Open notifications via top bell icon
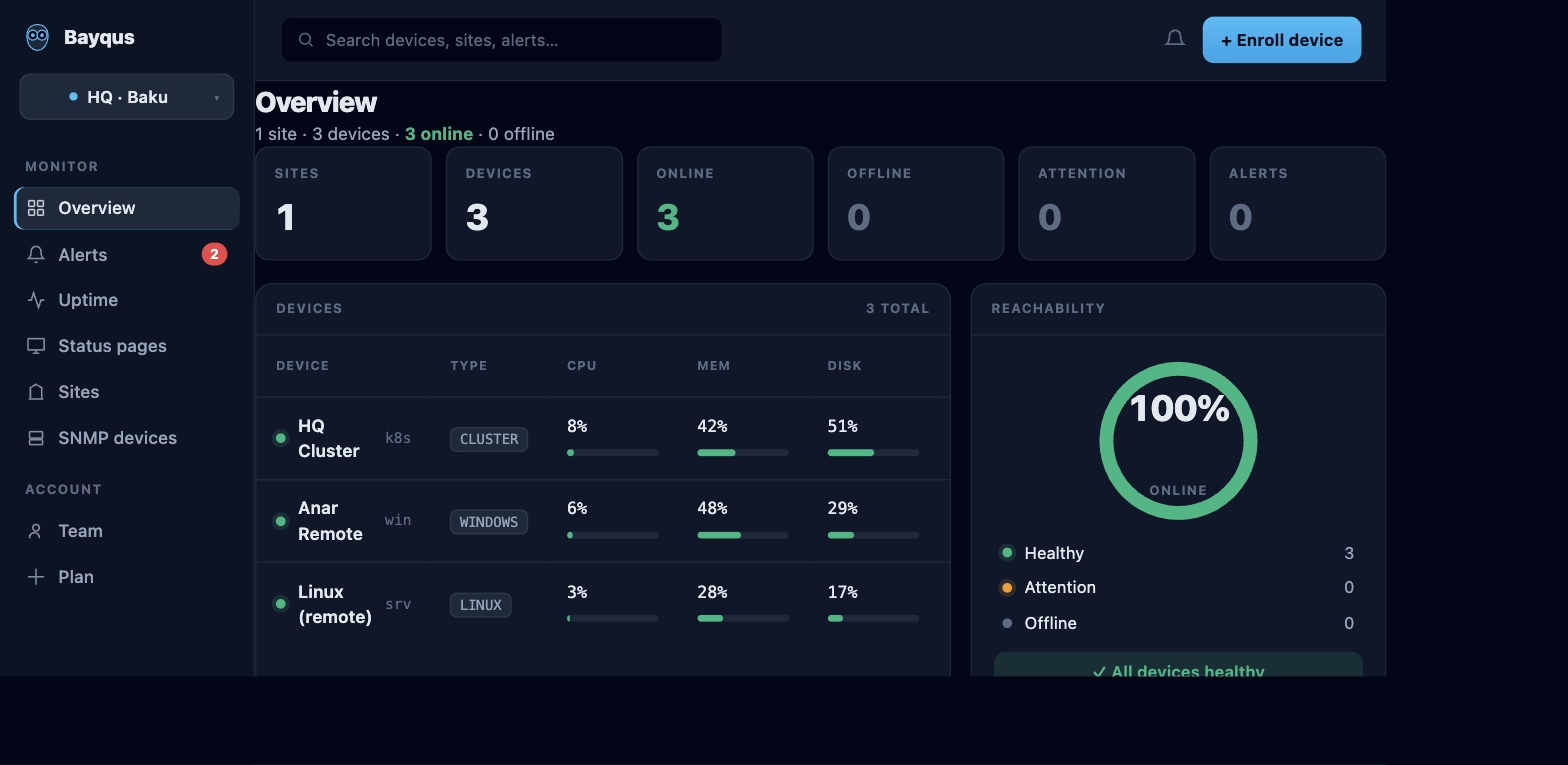Image resolution: width=1568 pixels, height=765 pixels. coord(1175,39)
